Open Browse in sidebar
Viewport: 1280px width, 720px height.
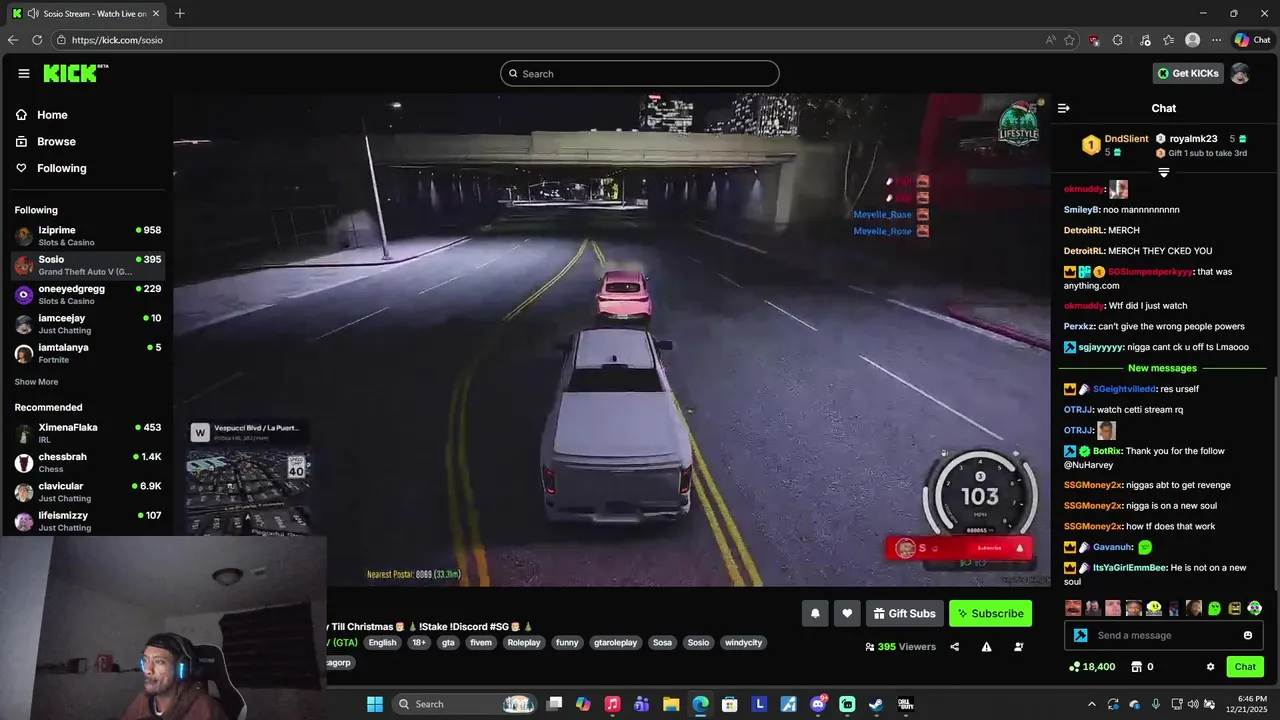(x=46, y=142)
